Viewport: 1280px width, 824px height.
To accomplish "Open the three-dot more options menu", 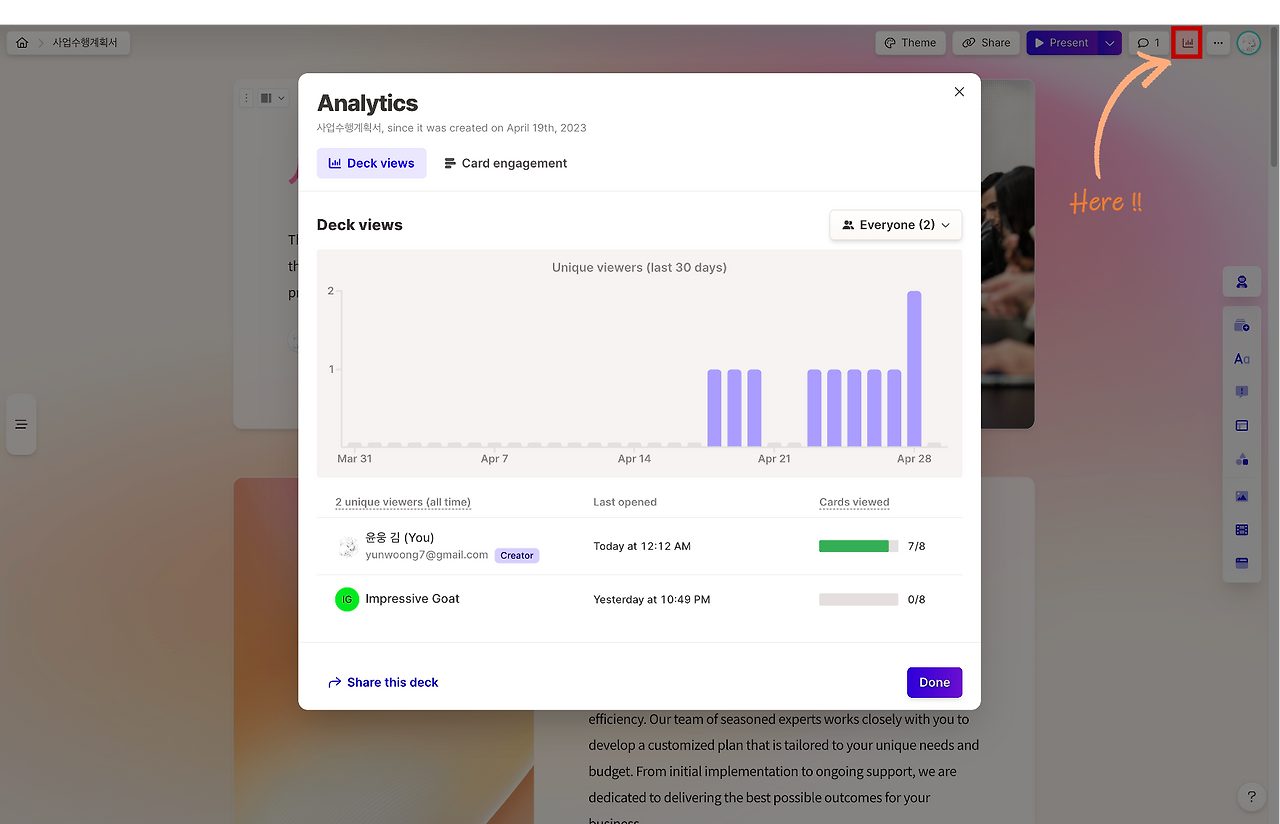I will click(x=1218, y=43).
